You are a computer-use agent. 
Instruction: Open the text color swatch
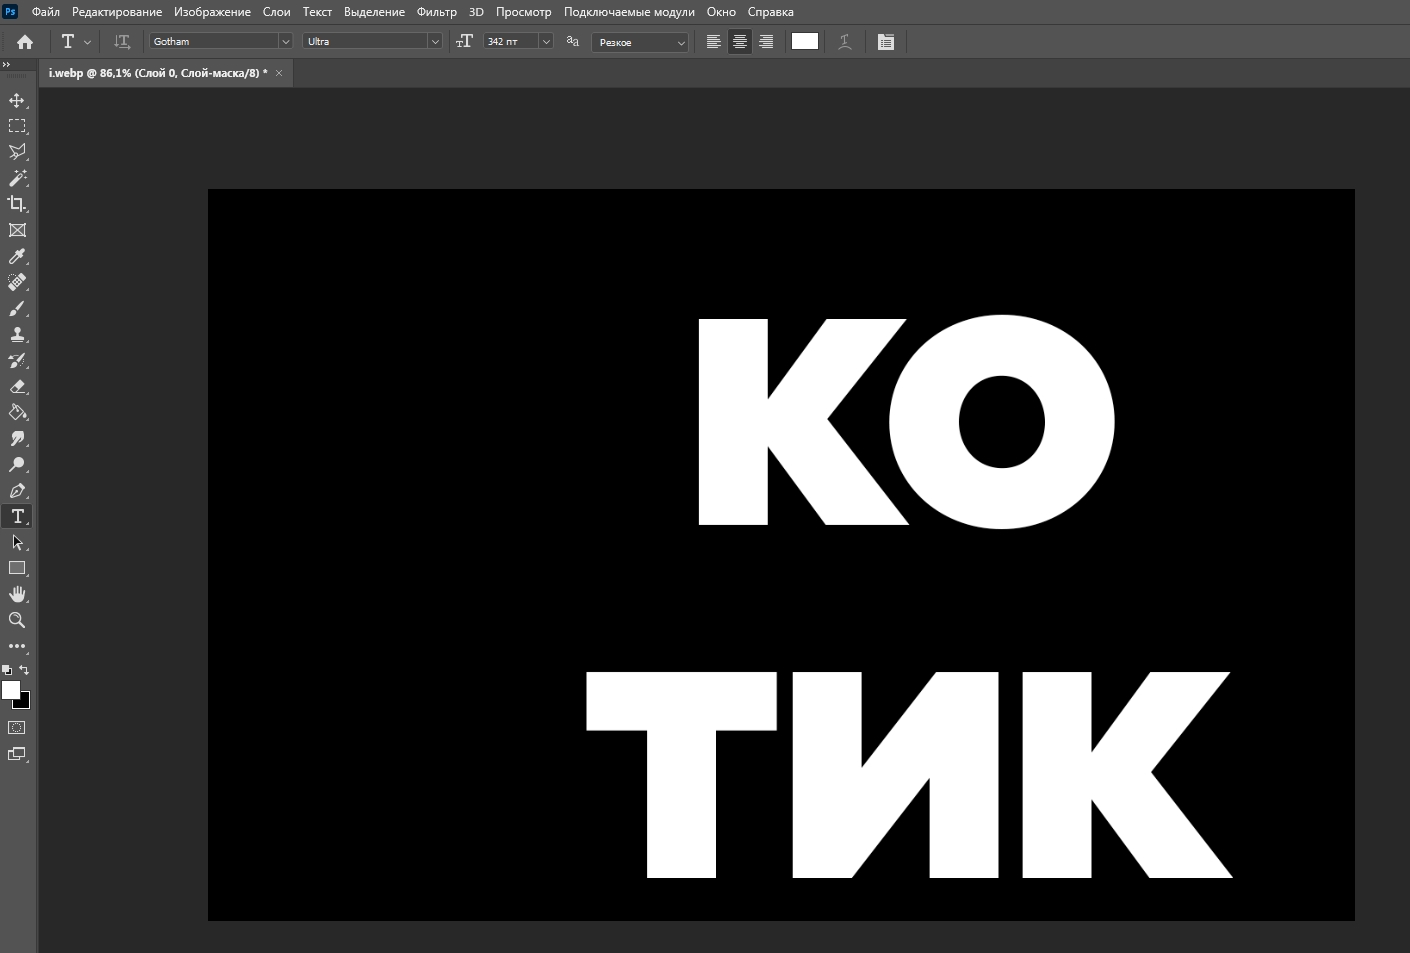click(805, 41)
